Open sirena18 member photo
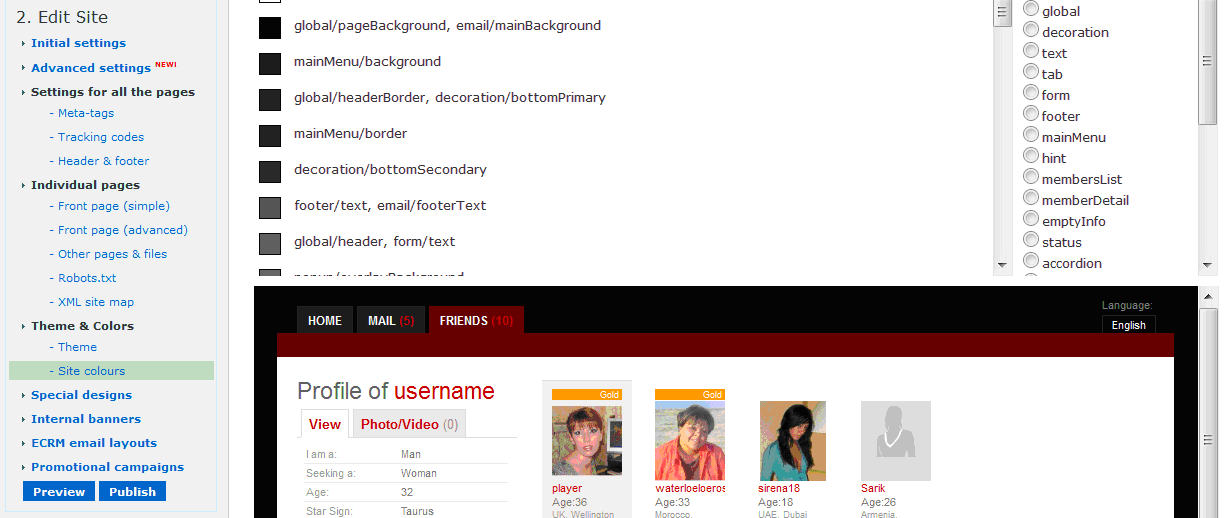This screenshot has height=518, width=1232. tap(793, 440)
